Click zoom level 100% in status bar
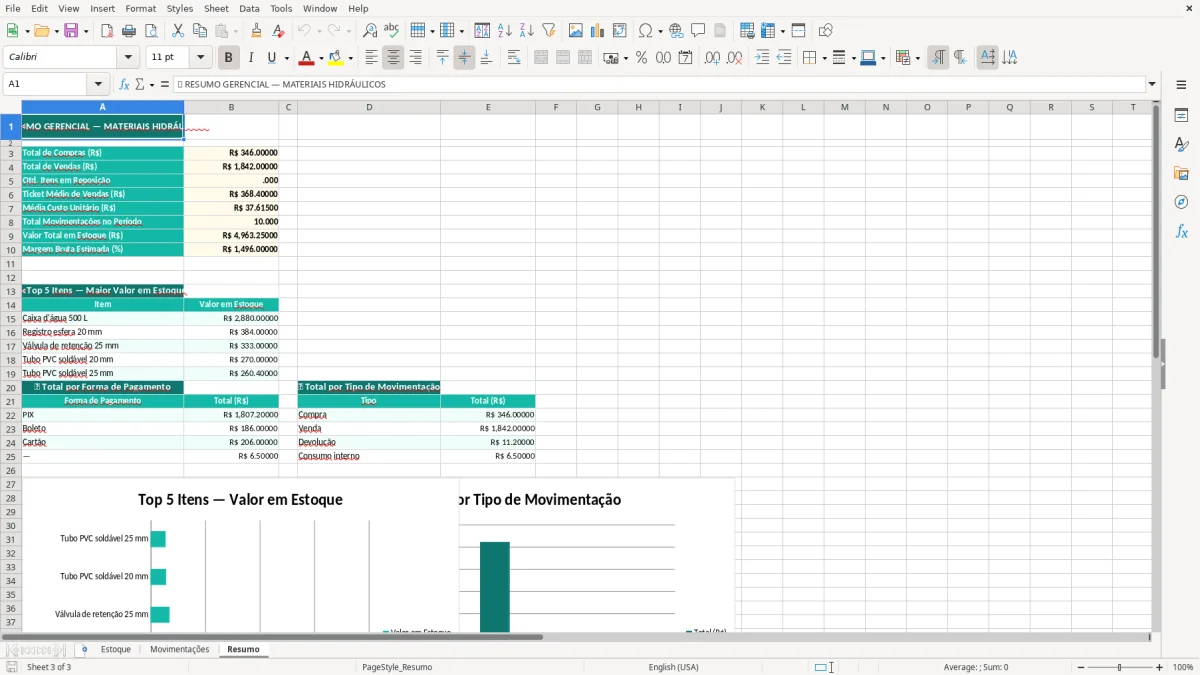 point(1183,667)
